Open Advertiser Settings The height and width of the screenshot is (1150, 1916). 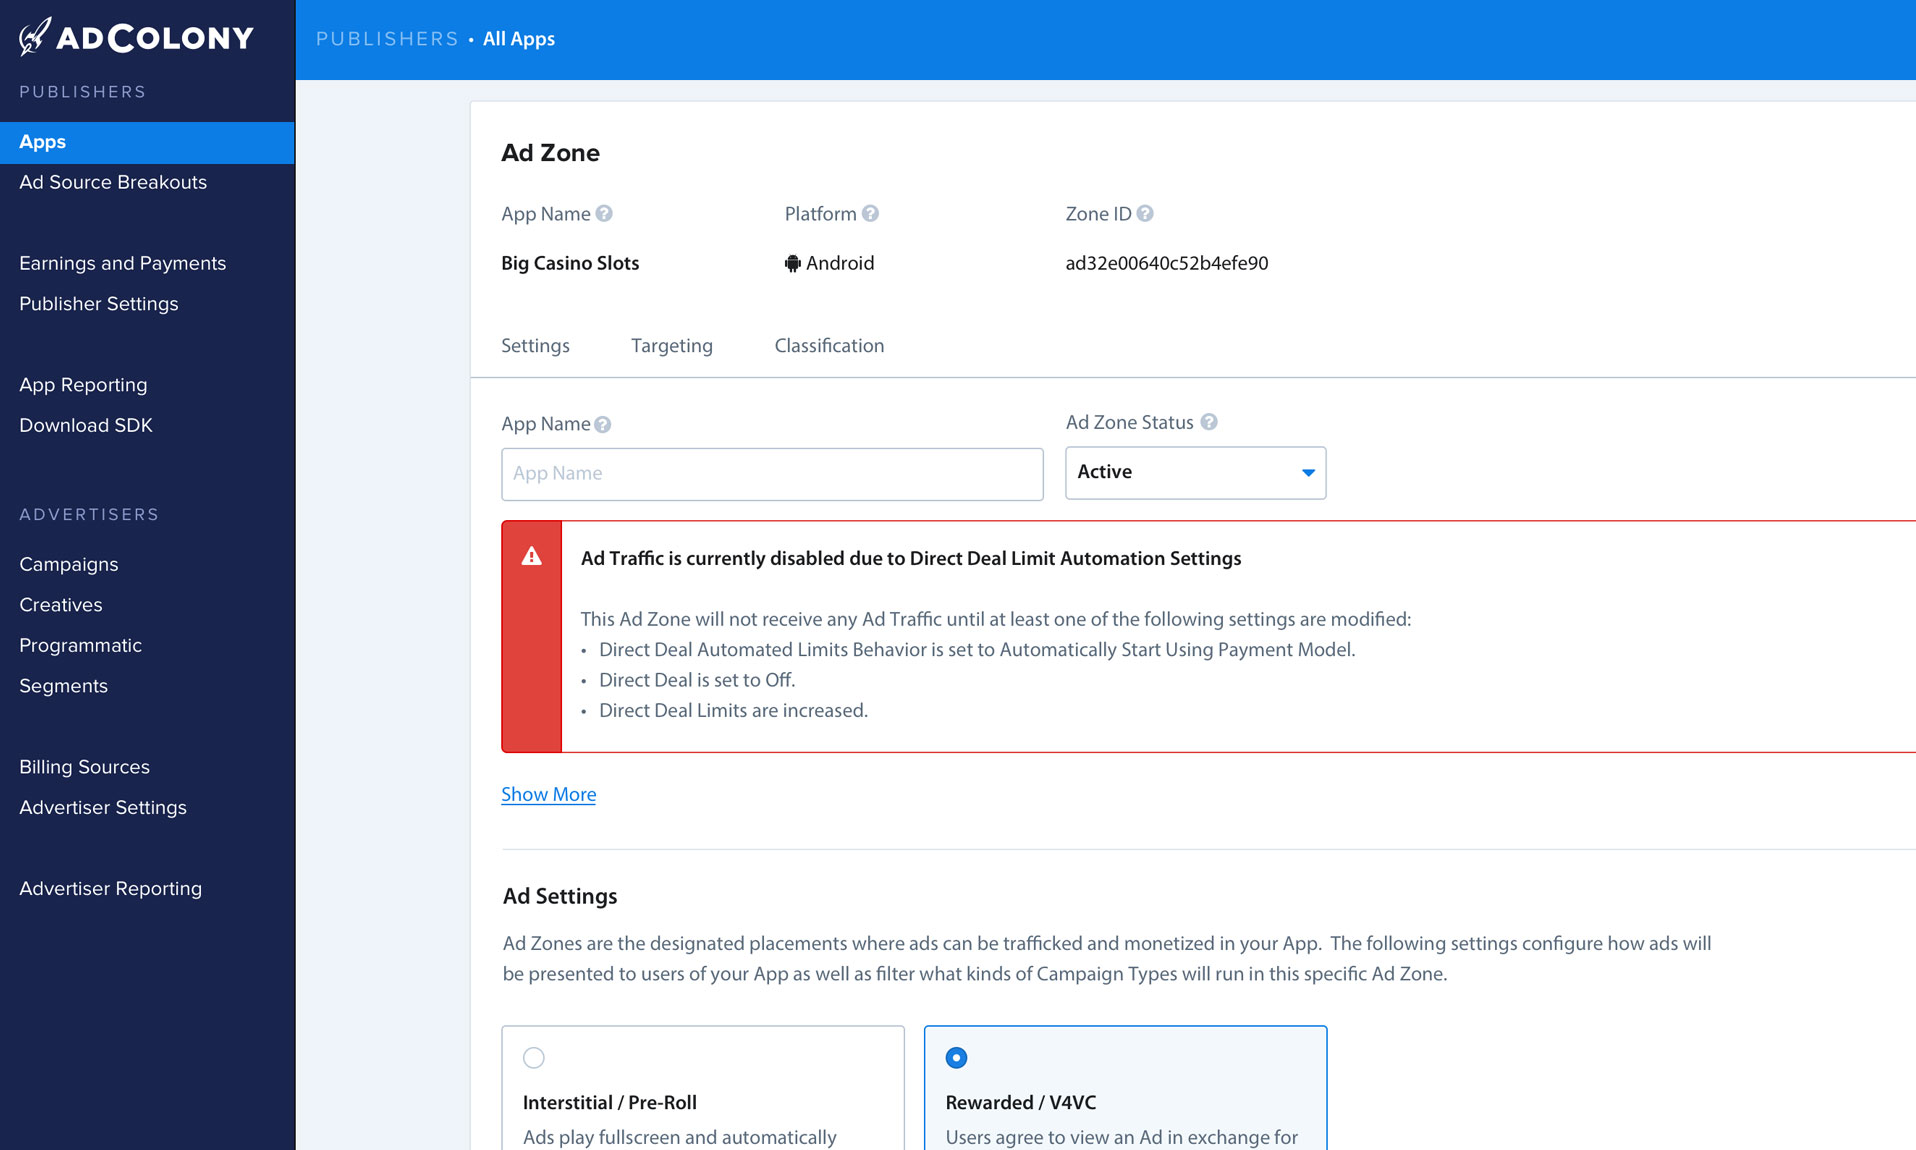(x=102, y=807)
